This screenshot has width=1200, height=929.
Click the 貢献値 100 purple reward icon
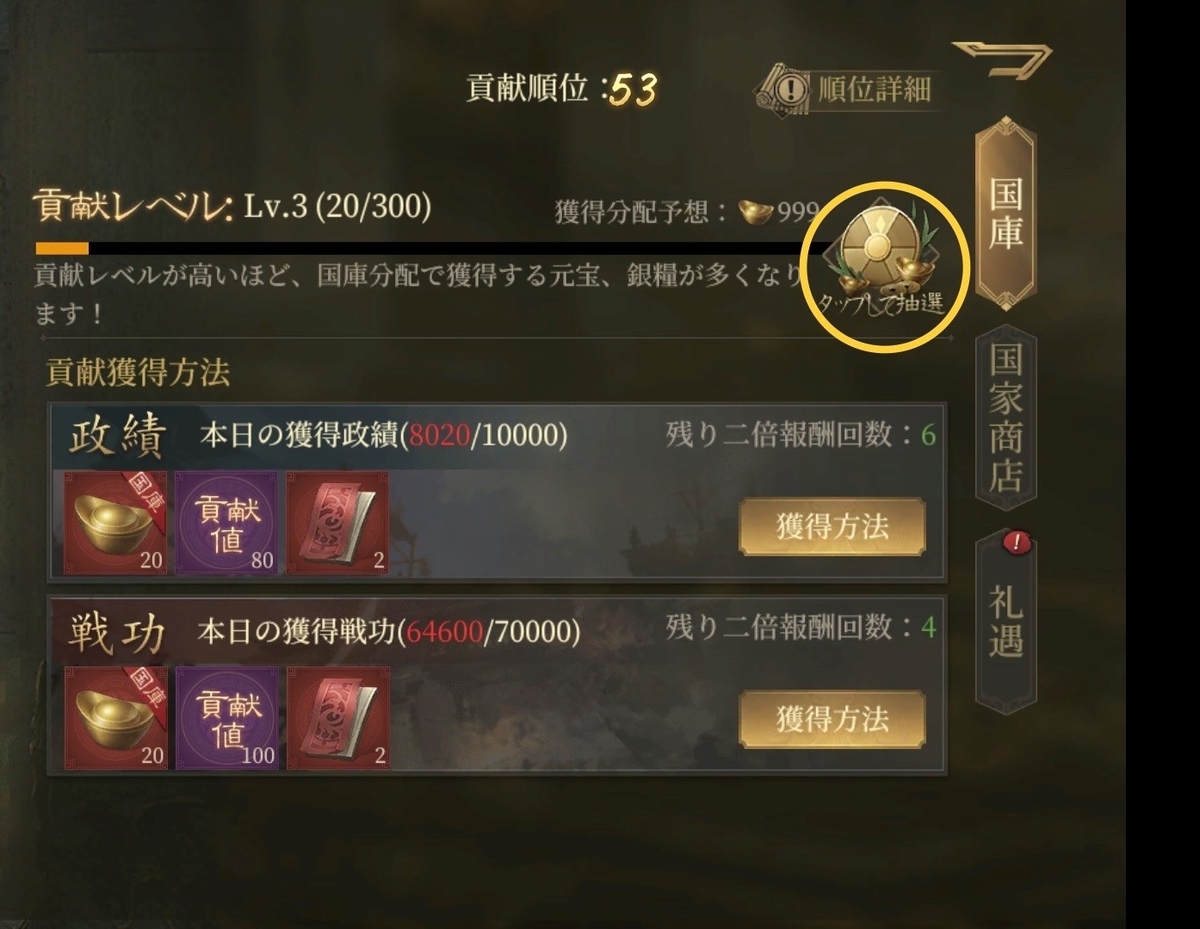[x=227, y=718]
